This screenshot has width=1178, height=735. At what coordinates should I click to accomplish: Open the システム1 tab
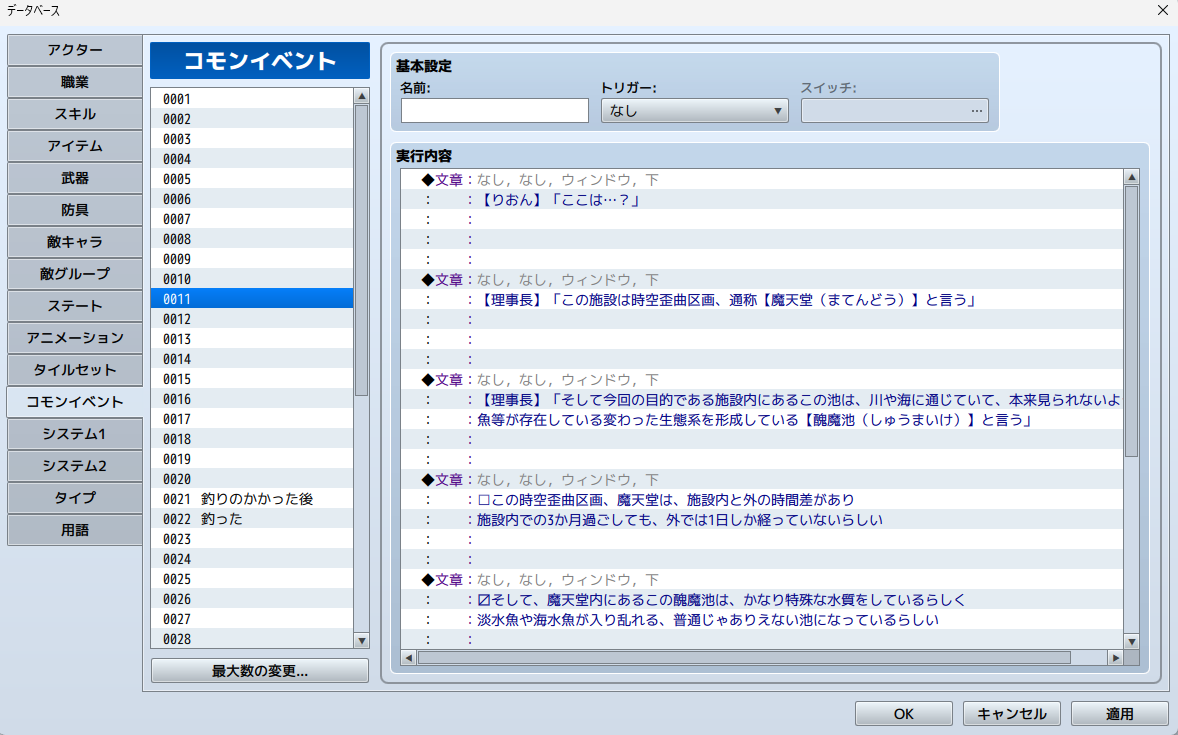tap(74, 434)
